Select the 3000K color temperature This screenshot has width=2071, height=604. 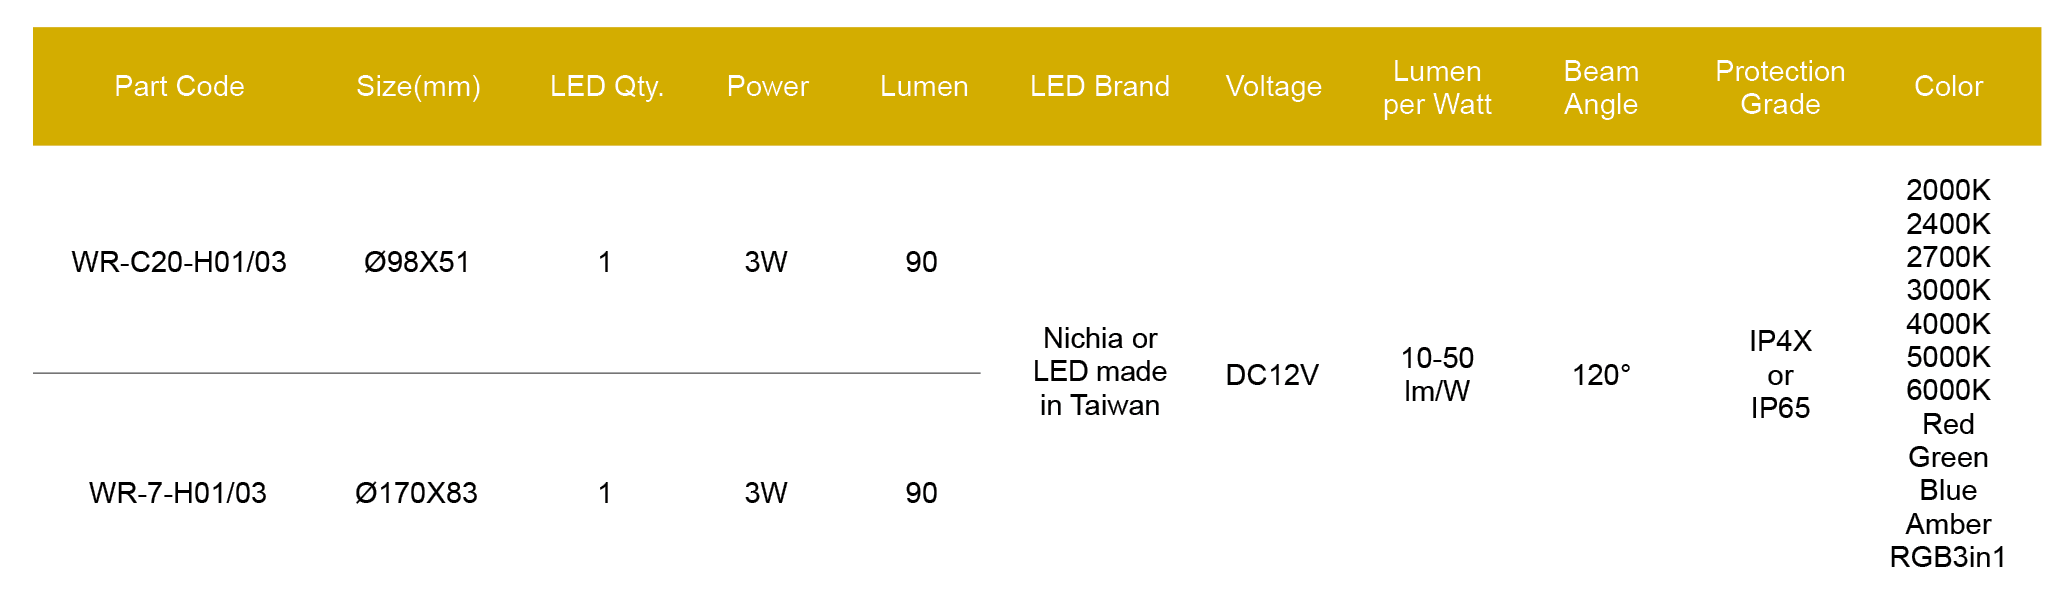pos(1947,290)
